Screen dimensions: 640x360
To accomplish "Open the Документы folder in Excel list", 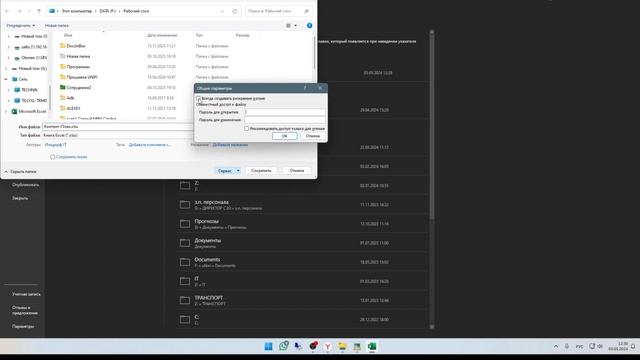I will [x=302, y=243].
